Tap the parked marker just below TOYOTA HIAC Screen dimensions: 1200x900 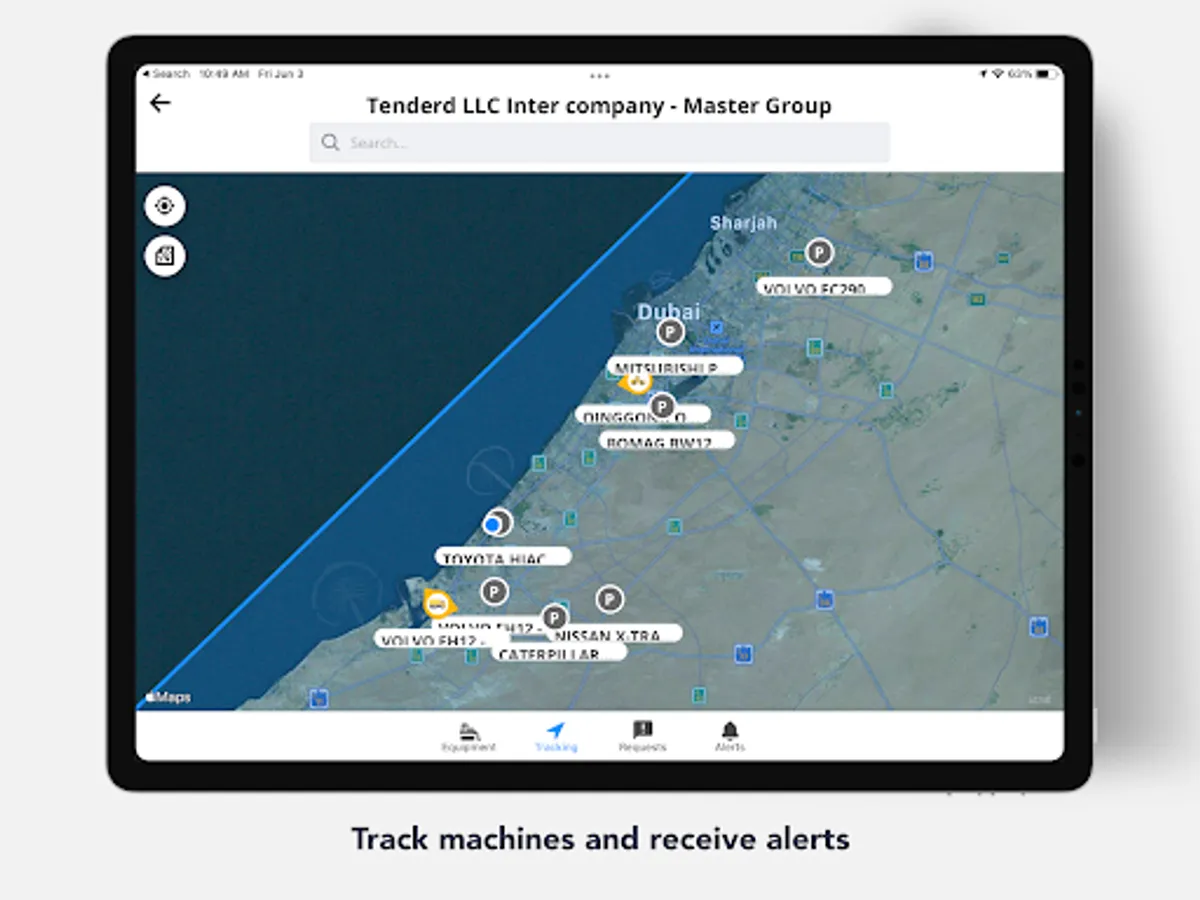click(x=494, y=592)
